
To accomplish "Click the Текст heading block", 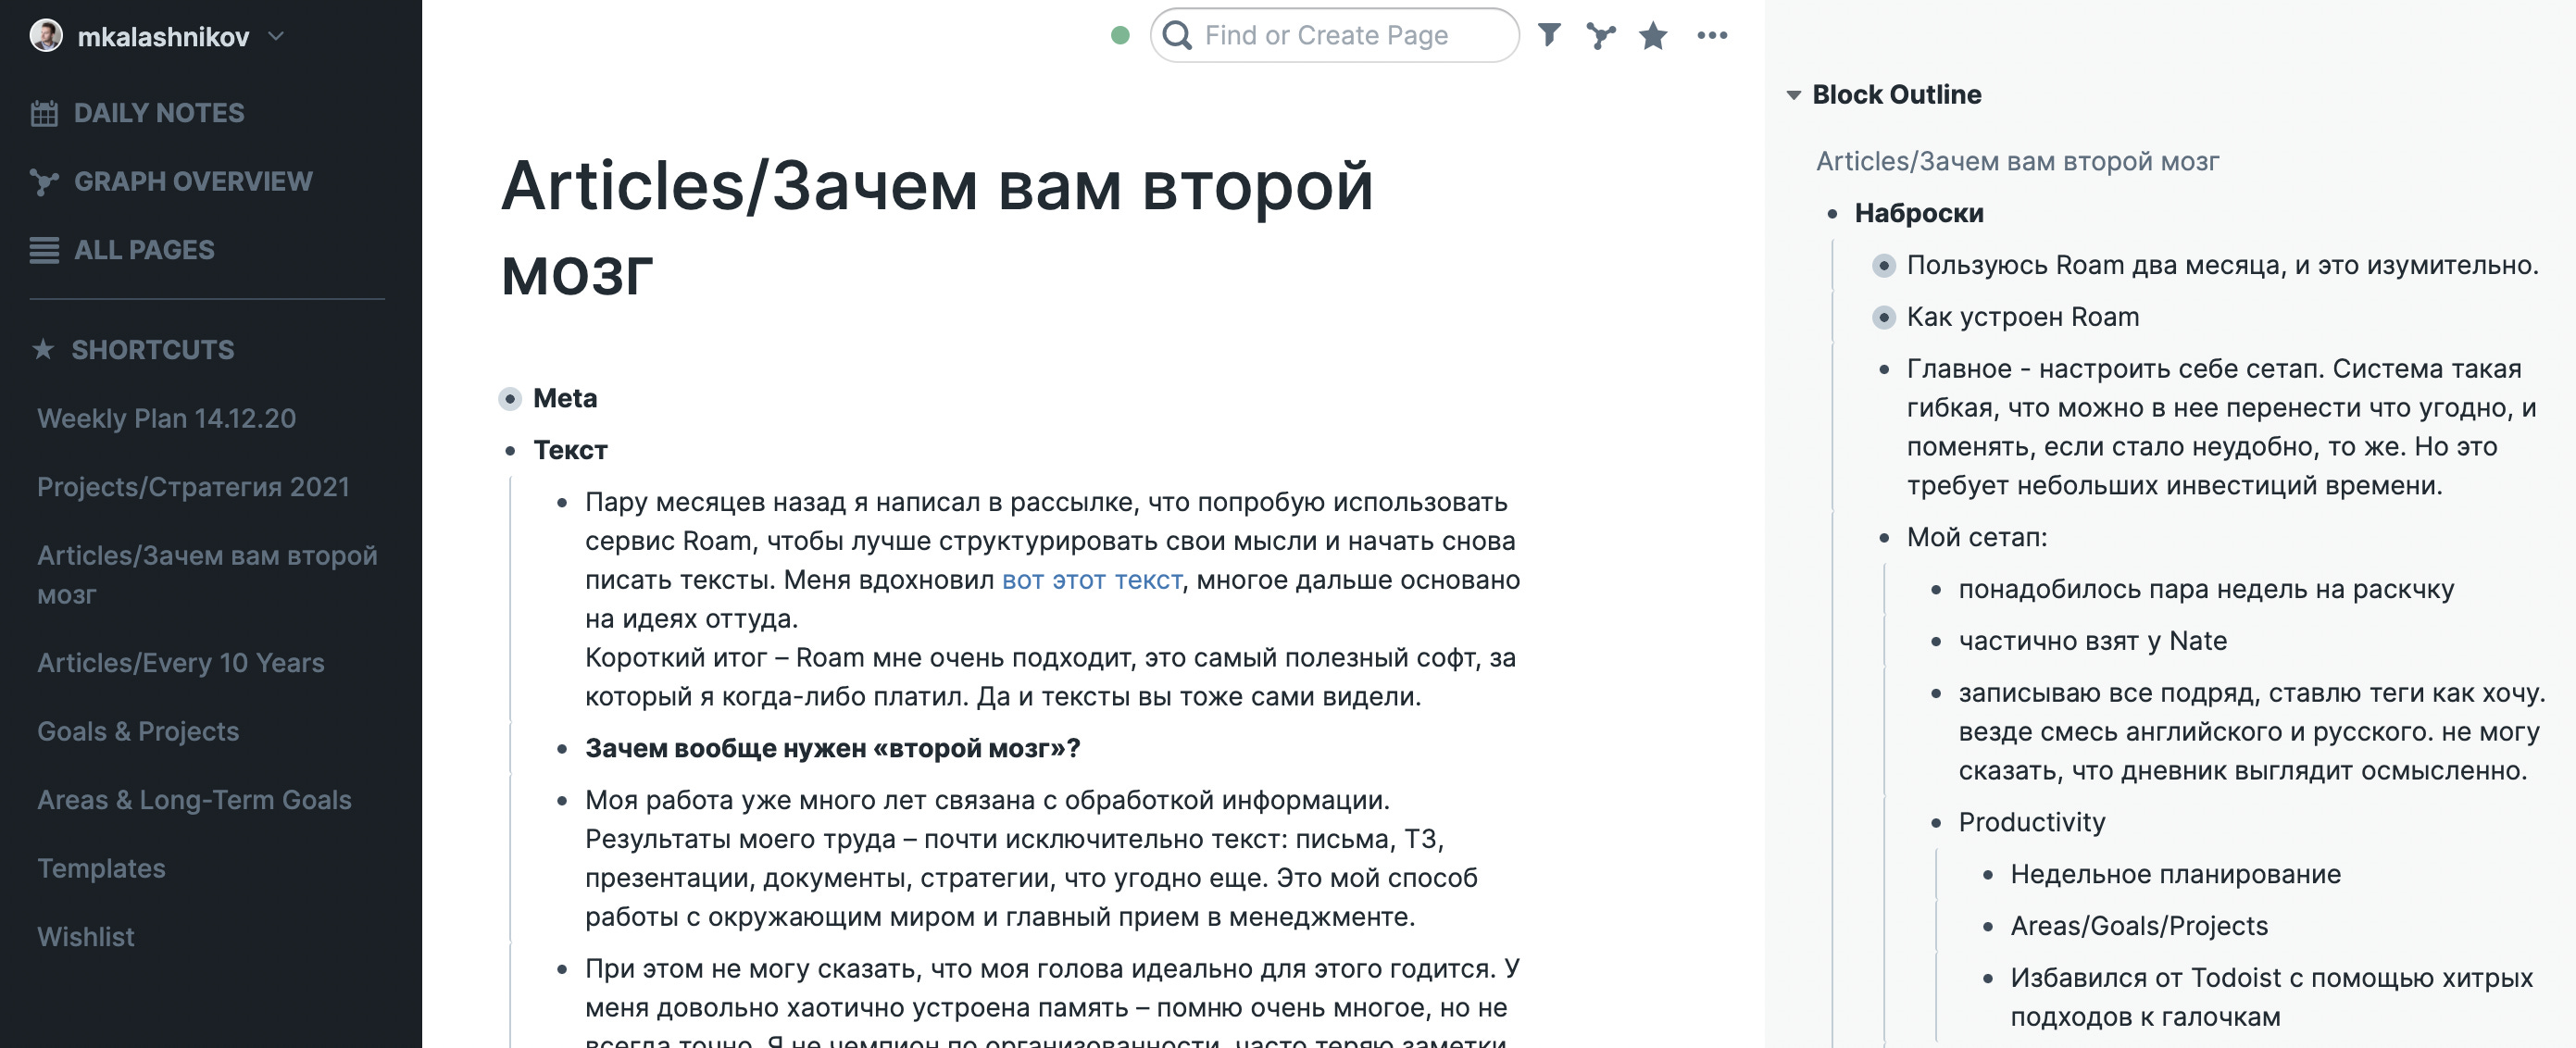I will (x=570, y=450).
